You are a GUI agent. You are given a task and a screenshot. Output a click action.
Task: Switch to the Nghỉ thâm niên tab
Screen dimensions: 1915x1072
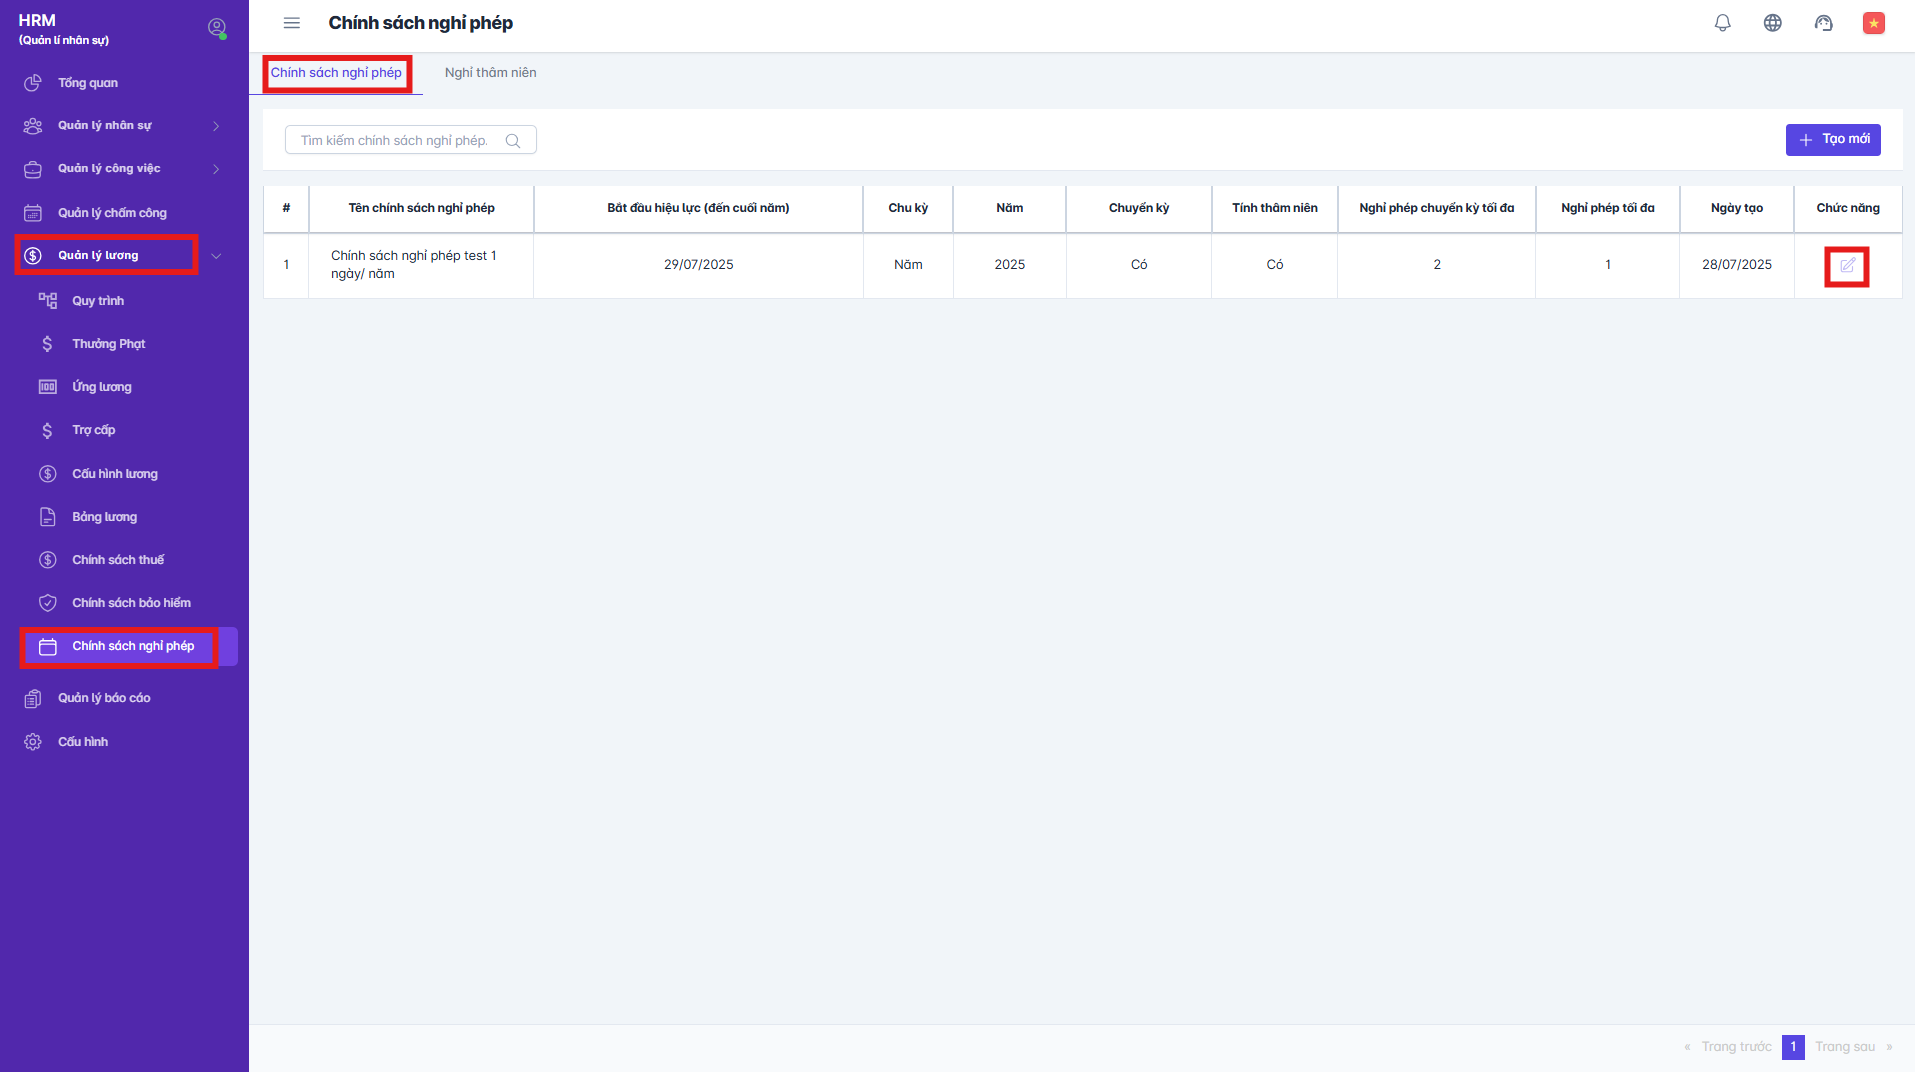coord(490,73)
